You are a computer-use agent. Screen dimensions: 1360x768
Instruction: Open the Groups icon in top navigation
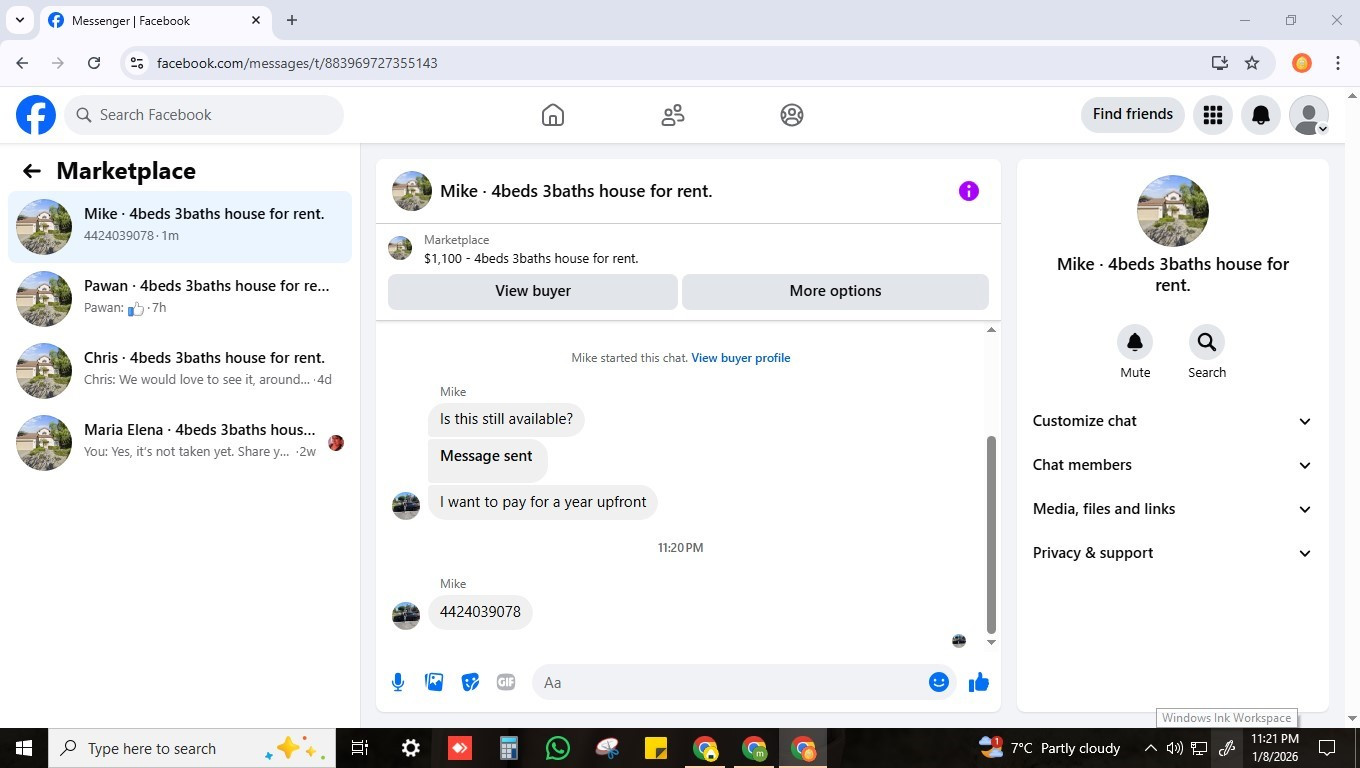(x=792, y=115)
